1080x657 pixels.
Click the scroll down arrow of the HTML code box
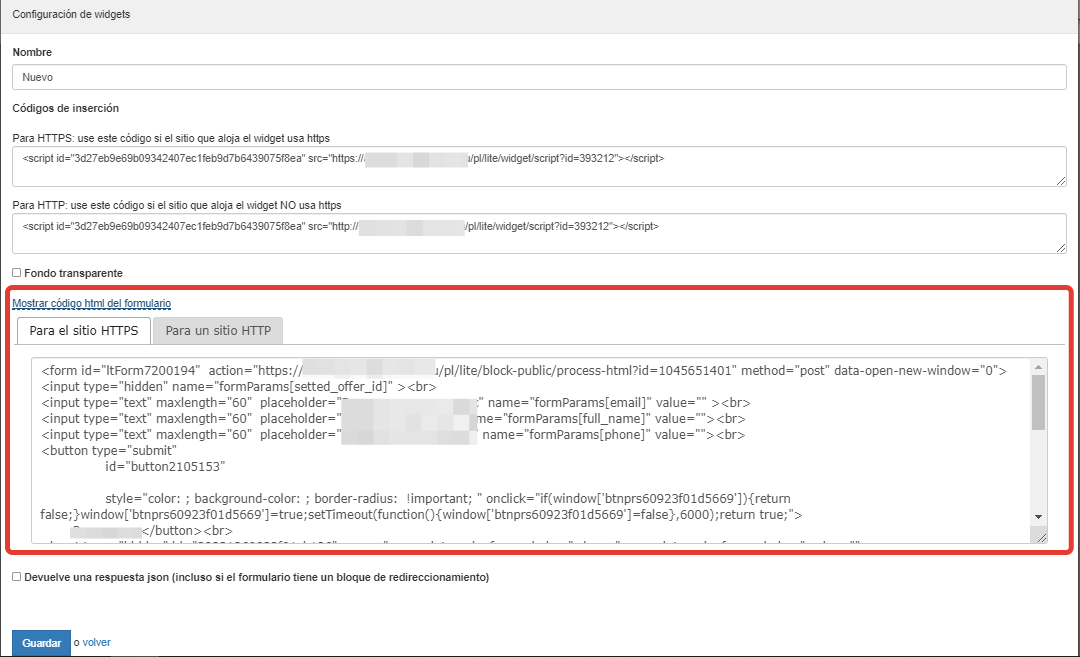(x=1038, y=517)
